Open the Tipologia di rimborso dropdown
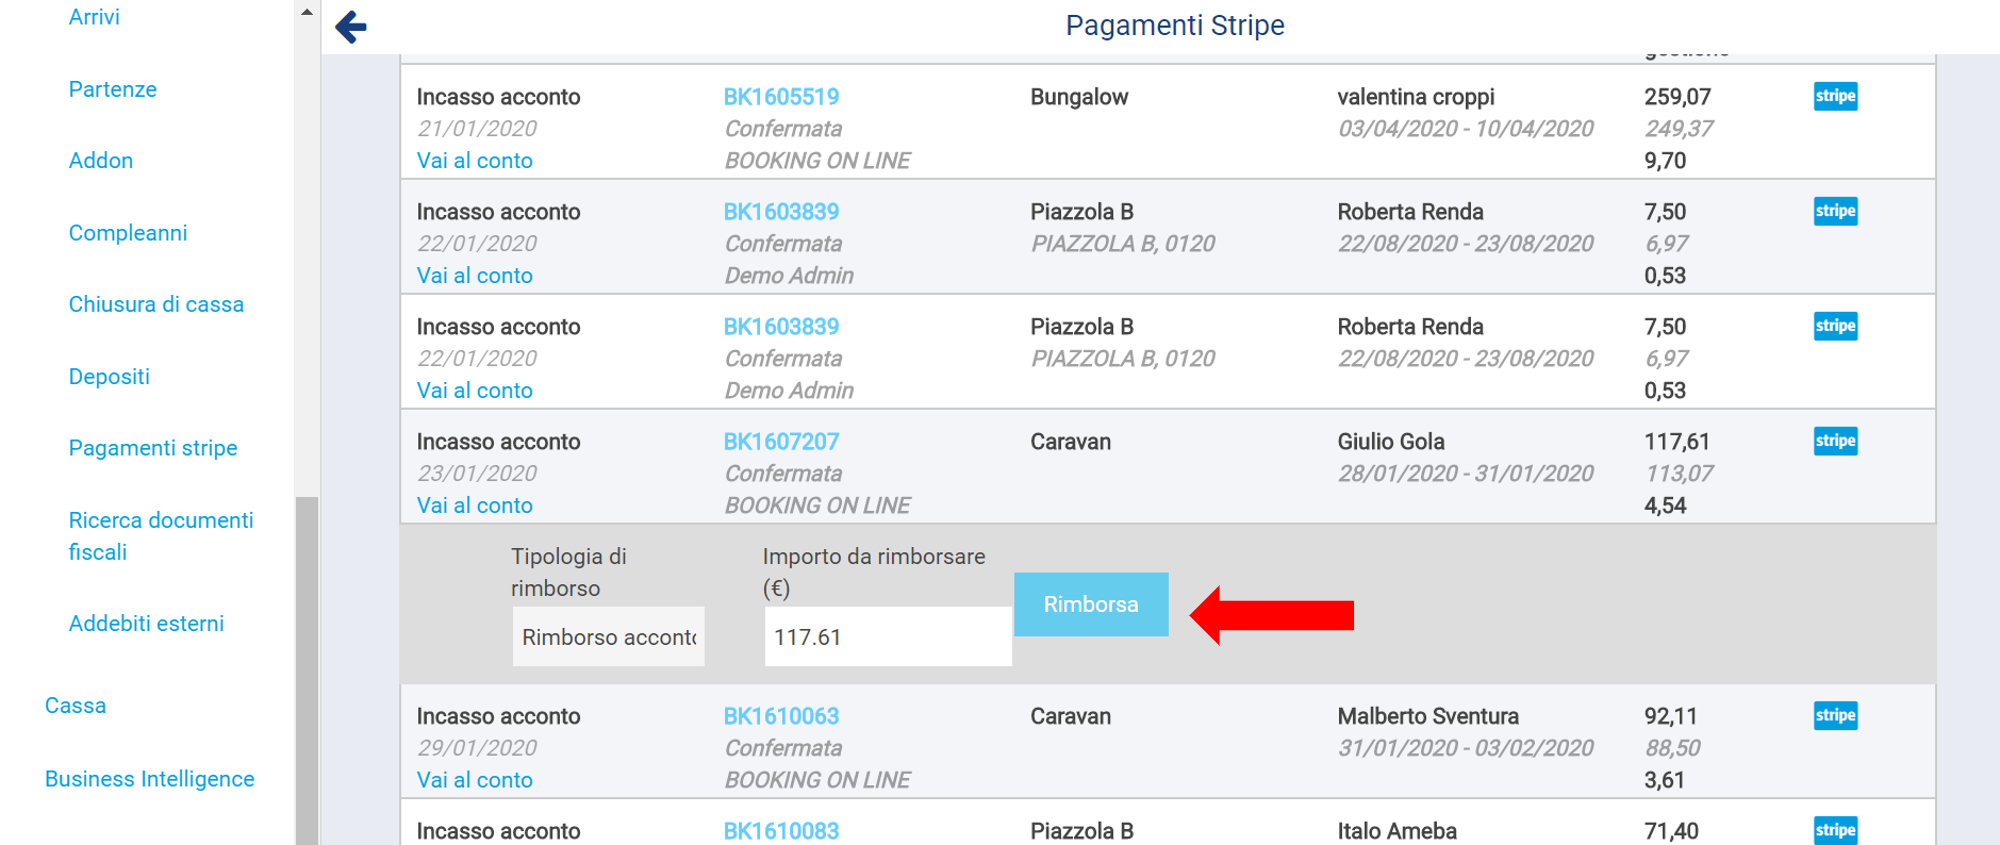Image resolution: width=2000 pixels, height=845 pixels. [x=608, y=637]
